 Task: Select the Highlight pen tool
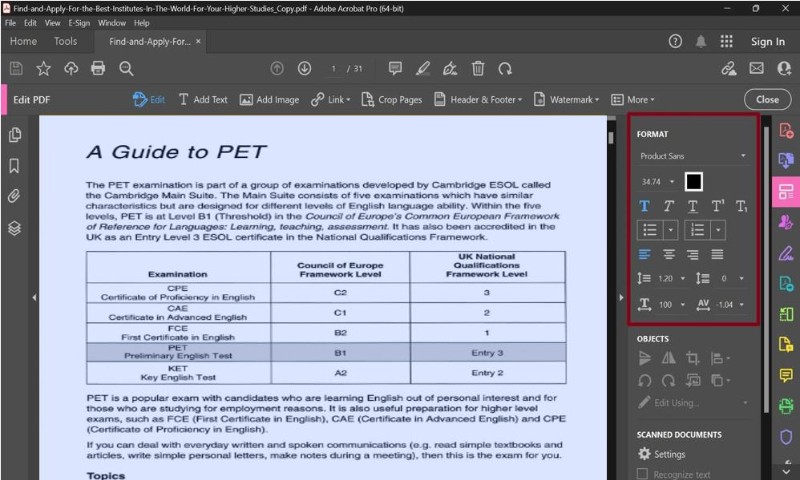[x=423, y=68]
